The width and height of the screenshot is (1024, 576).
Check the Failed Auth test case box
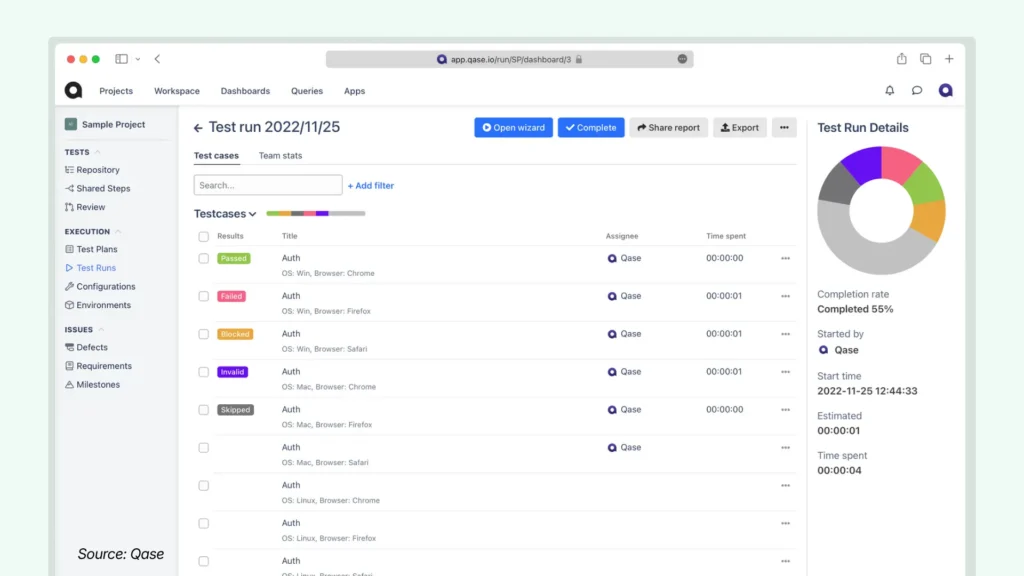(204, 296)
